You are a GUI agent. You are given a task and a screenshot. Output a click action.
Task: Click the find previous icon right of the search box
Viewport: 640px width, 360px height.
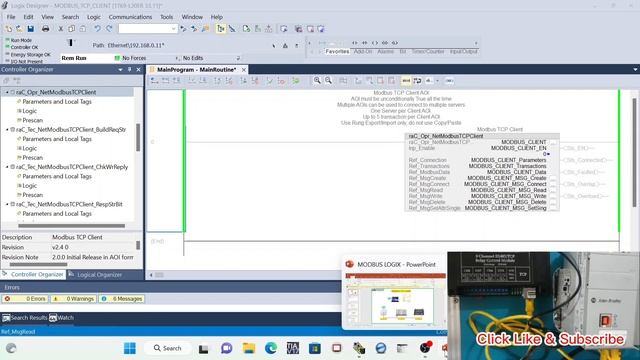(183, 29)
